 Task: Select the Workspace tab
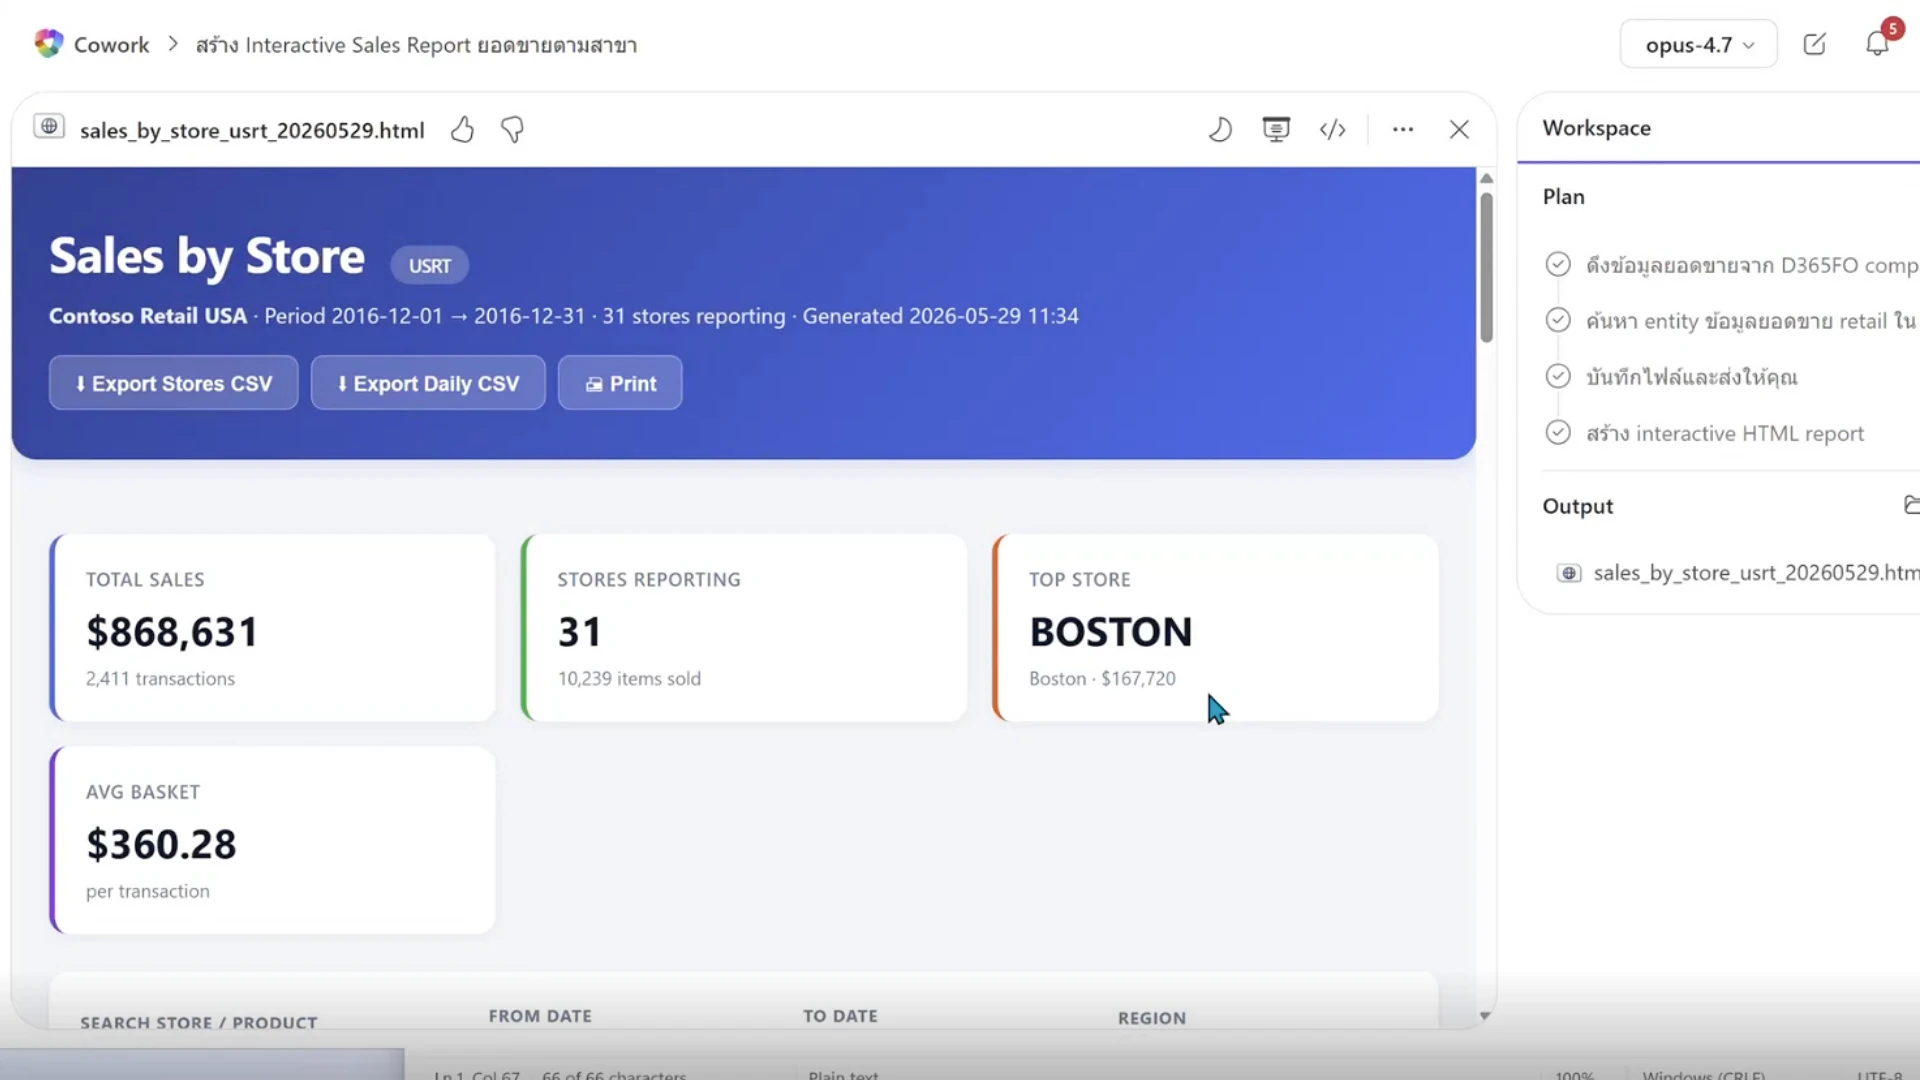[1596, 128]
